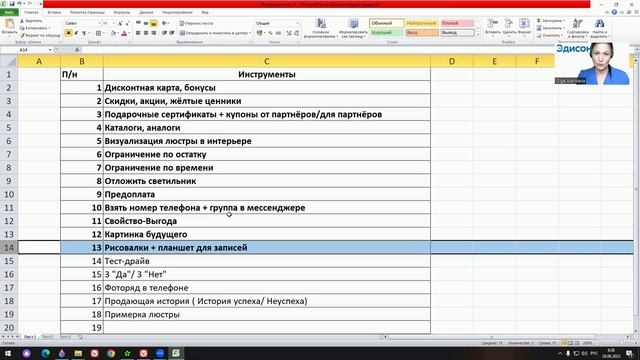Click Wrap Text (Перенос текста)

click(x=196, y=23)
